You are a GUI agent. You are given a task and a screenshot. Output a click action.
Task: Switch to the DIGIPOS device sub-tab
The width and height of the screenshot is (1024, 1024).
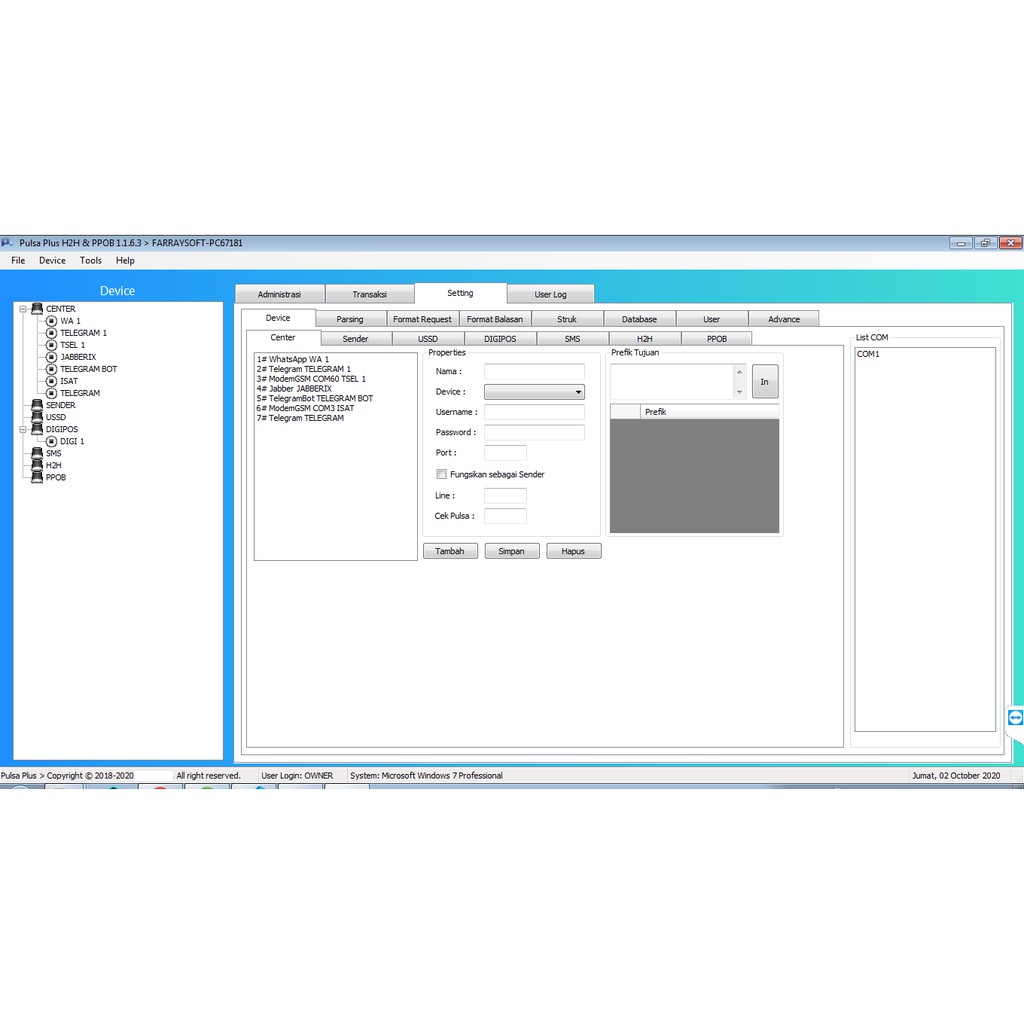click(x=500, y=338)
